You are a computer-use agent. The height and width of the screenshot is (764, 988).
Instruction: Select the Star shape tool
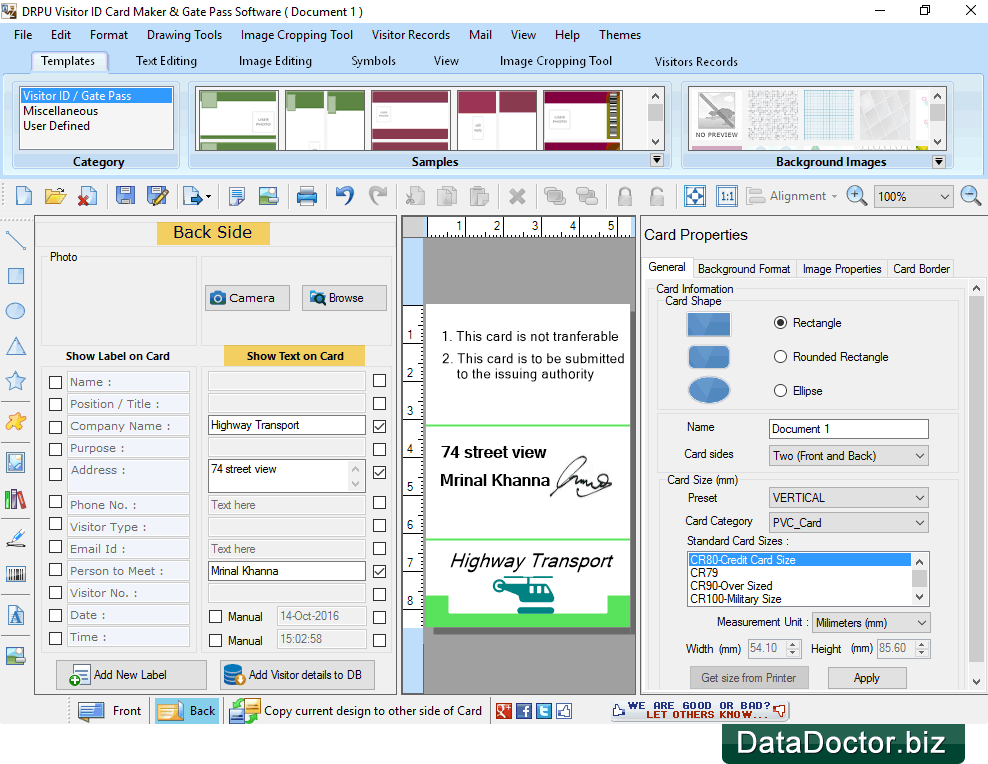15,380
